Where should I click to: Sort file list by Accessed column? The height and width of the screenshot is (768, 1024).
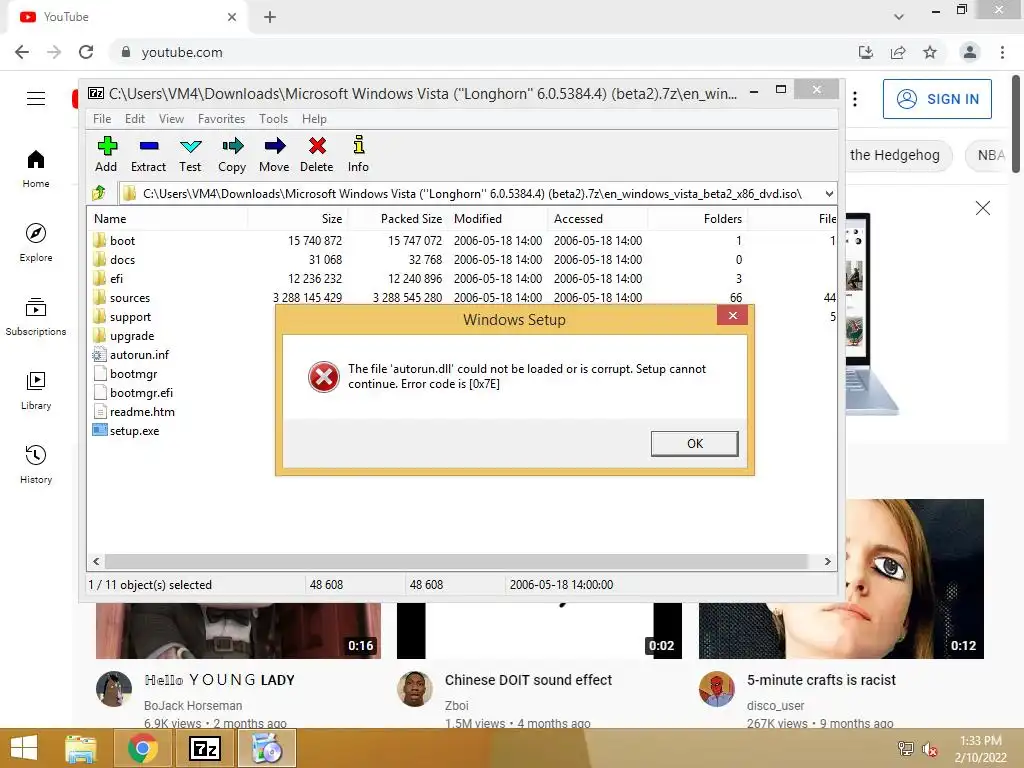point(598,219)
